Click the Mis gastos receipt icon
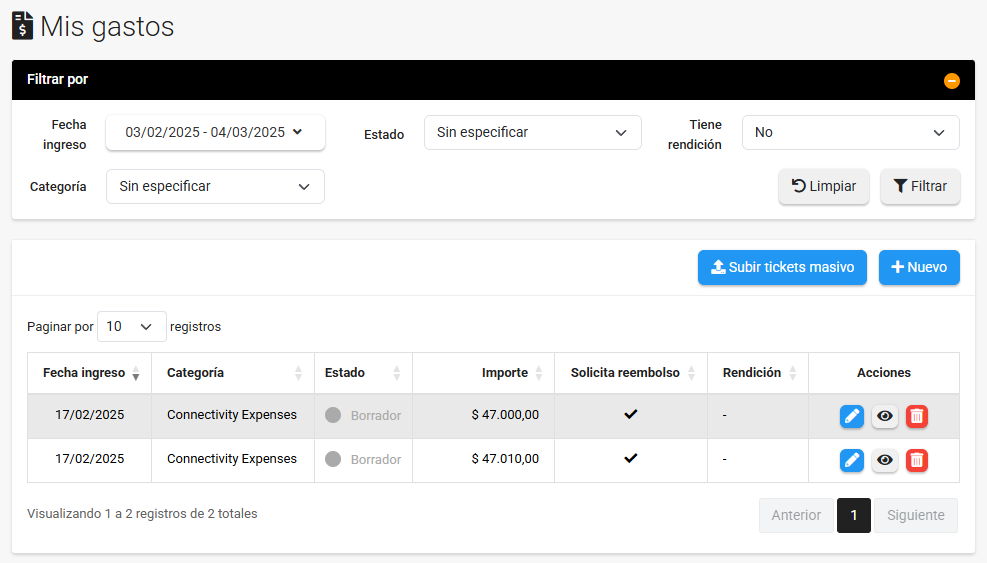This screenshot has width=987, height=563. click(x=22, y=26)
